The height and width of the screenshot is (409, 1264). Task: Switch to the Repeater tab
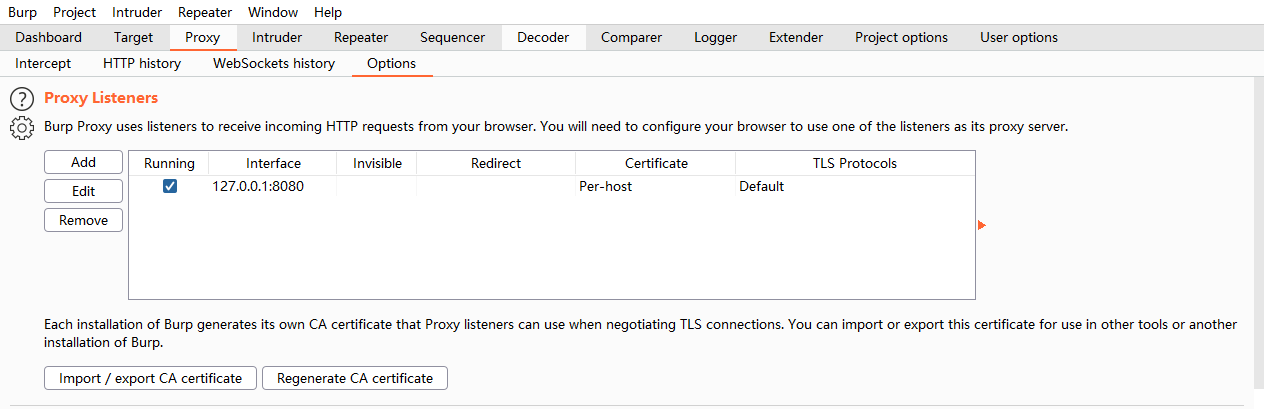360,37
